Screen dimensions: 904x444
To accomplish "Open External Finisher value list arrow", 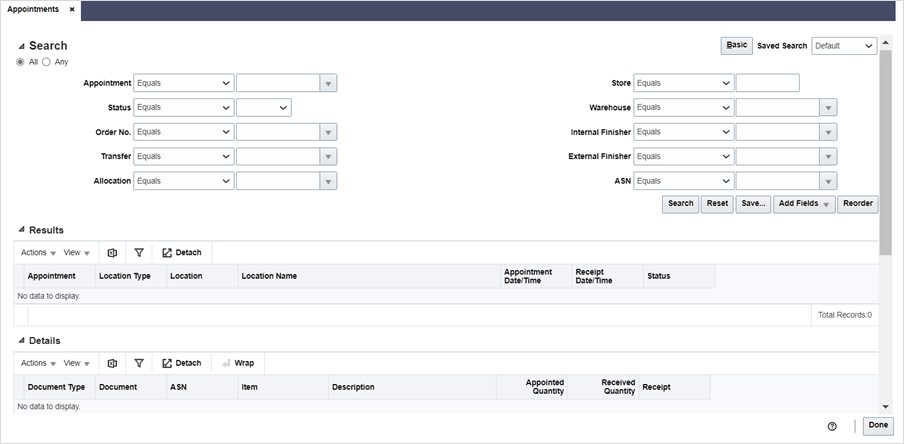I will click(828, 156).
